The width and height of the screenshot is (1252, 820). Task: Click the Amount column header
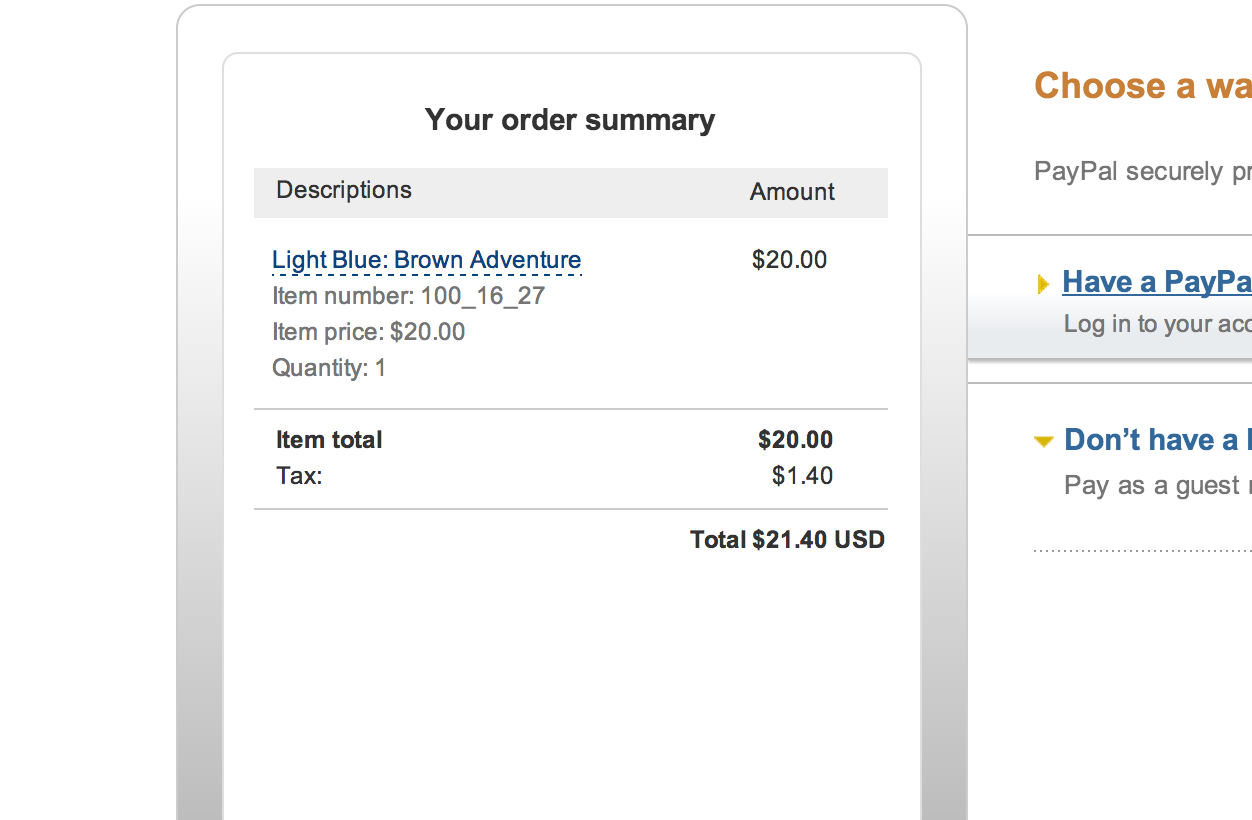792,192
